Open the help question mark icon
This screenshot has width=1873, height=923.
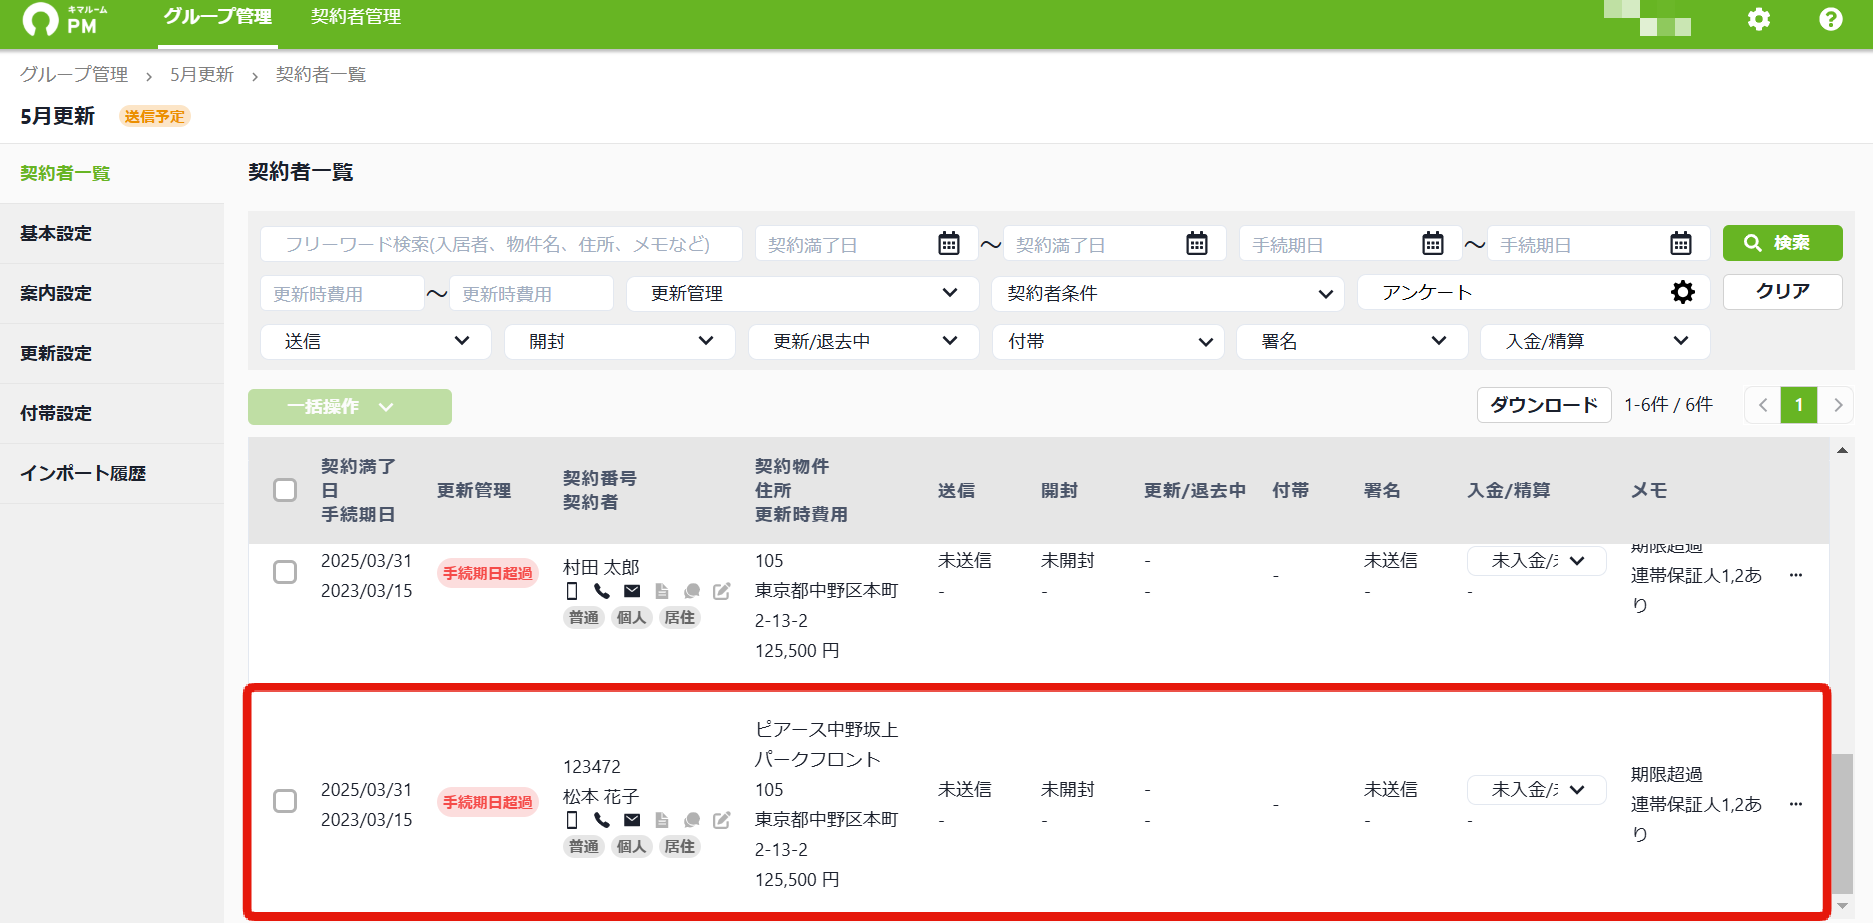click(1830, 19)
